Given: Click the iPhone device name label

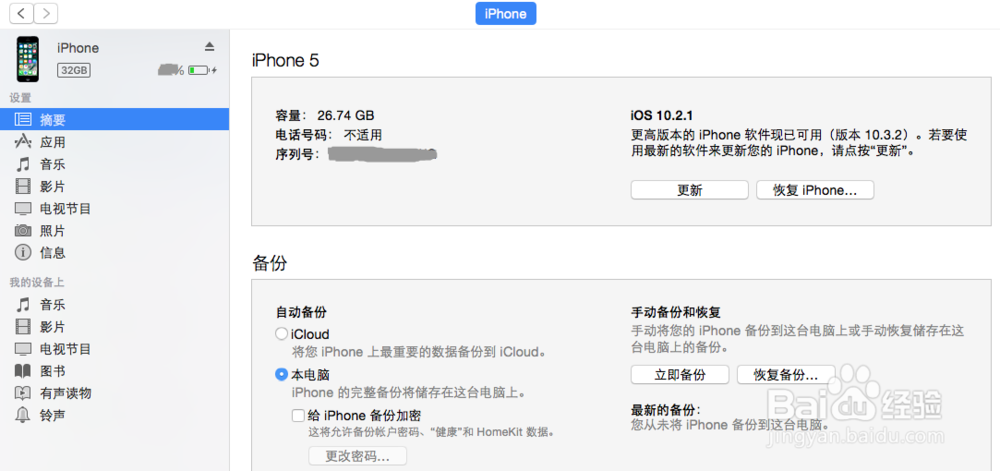Looking at the screenshot, I should [78, 48].
